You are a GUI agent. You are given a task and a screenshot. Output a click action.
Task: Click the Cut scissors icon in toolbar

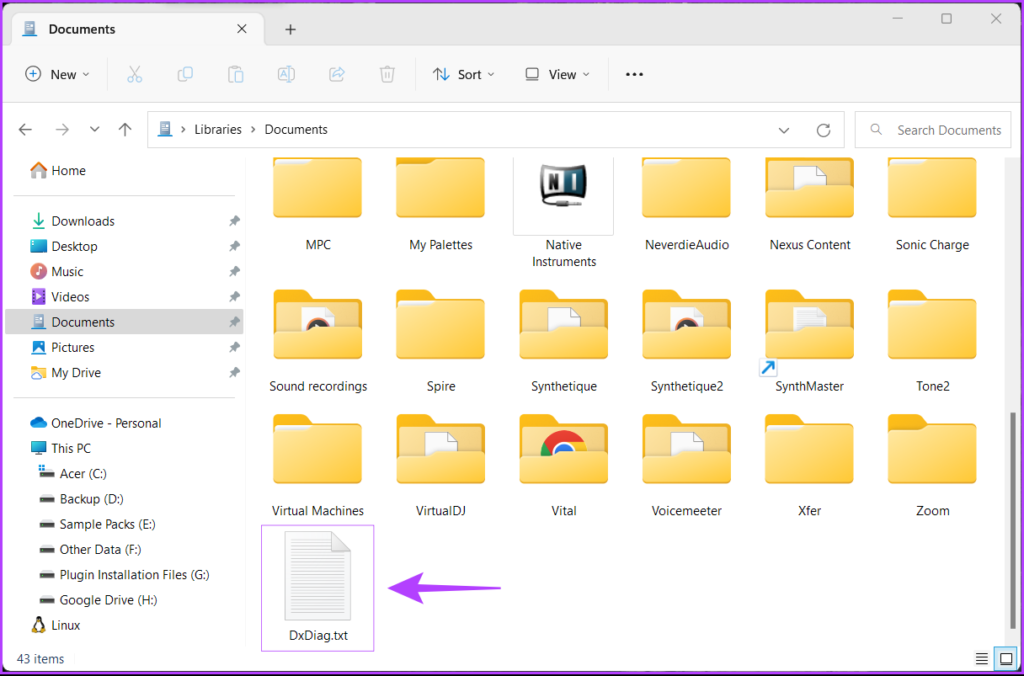click(x=135, y=74)
